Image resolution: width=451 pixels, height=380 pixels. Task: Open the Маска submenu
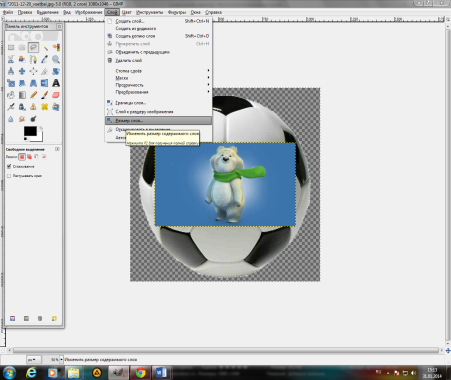click(158, 78)
